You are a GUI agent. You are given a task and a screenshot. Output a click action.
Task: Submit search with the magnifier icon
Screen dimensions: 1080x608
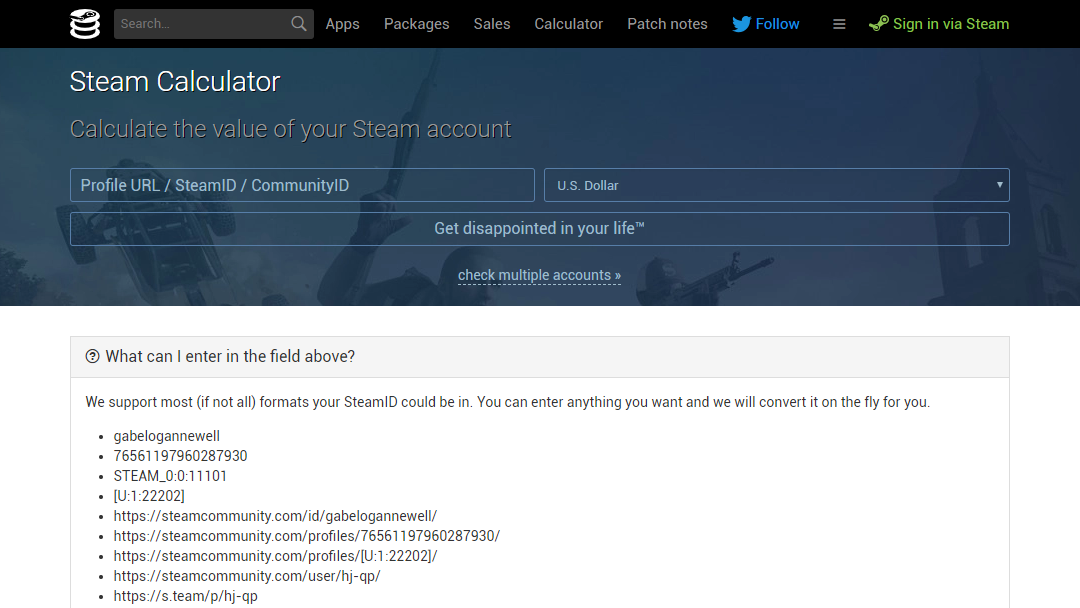coord(298,24)
